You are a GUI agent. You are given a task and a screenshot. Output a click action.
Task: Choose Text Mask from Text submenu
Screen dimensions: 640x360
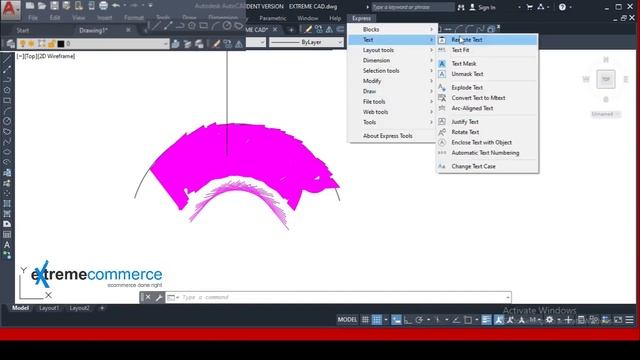[487, 64]
